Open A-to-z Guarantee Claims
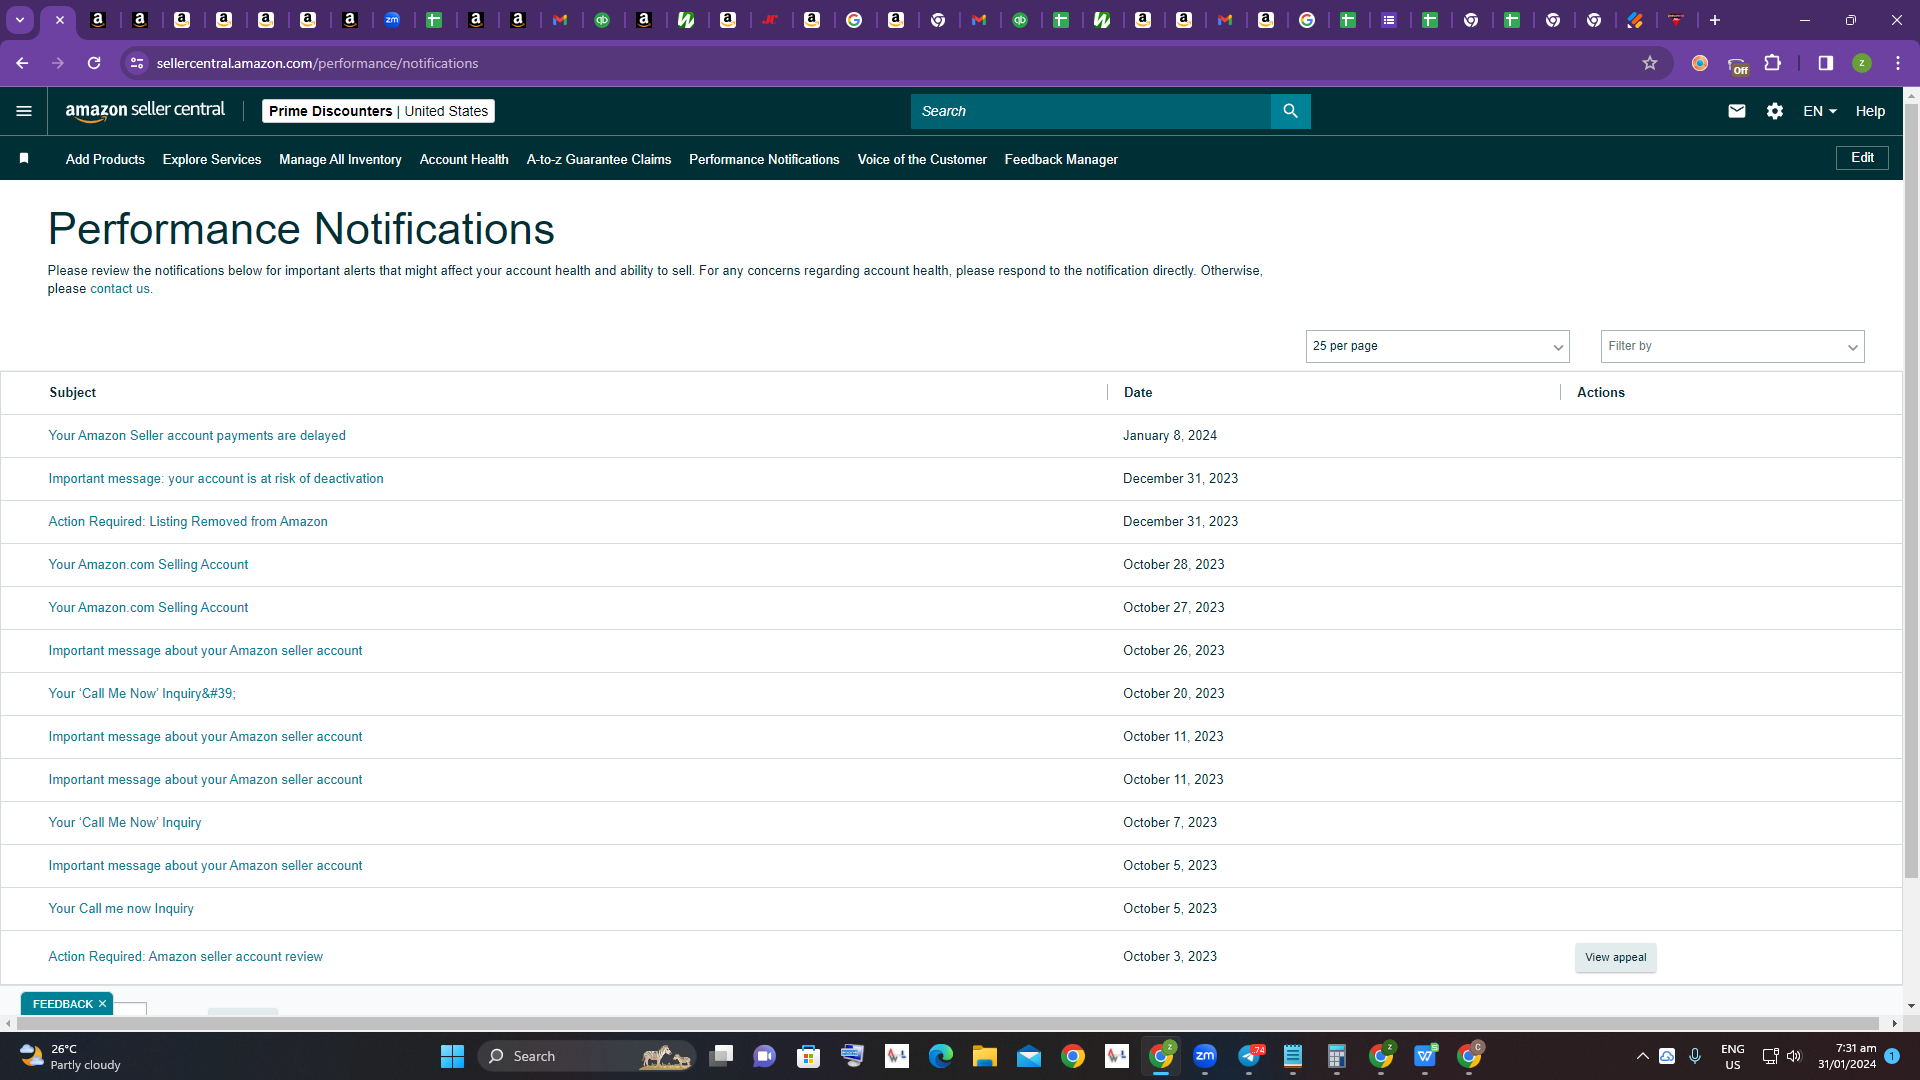The image size is (1920, 1080). pyautogui.click(x=599, y=159)
